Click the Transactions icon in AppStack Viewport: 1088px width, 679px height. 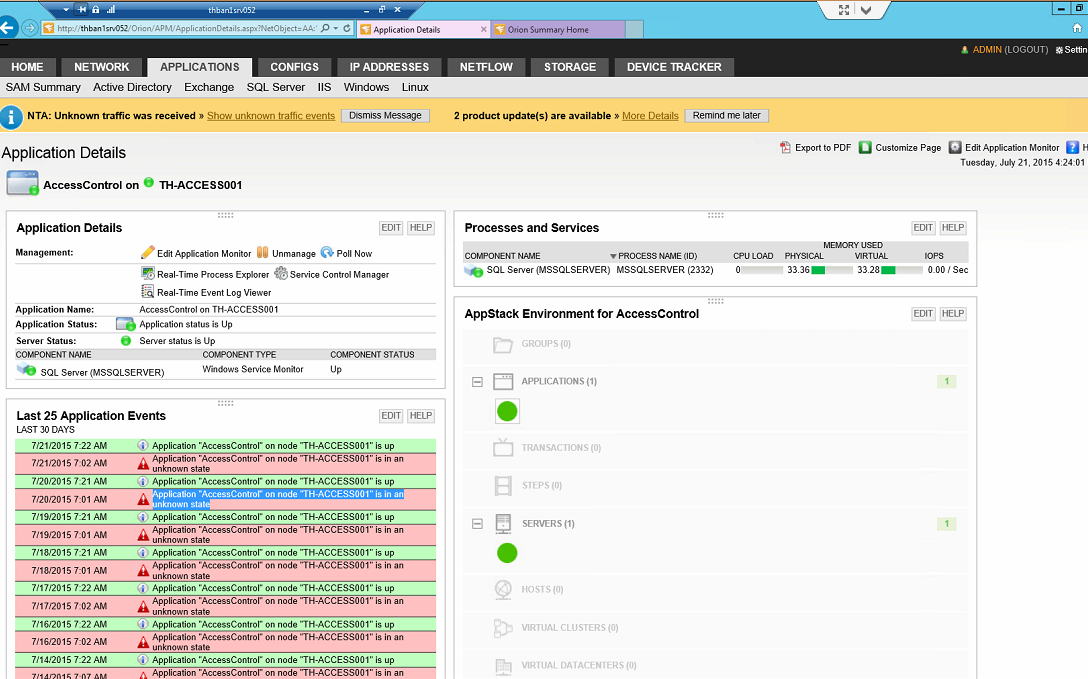coord(503,447)
